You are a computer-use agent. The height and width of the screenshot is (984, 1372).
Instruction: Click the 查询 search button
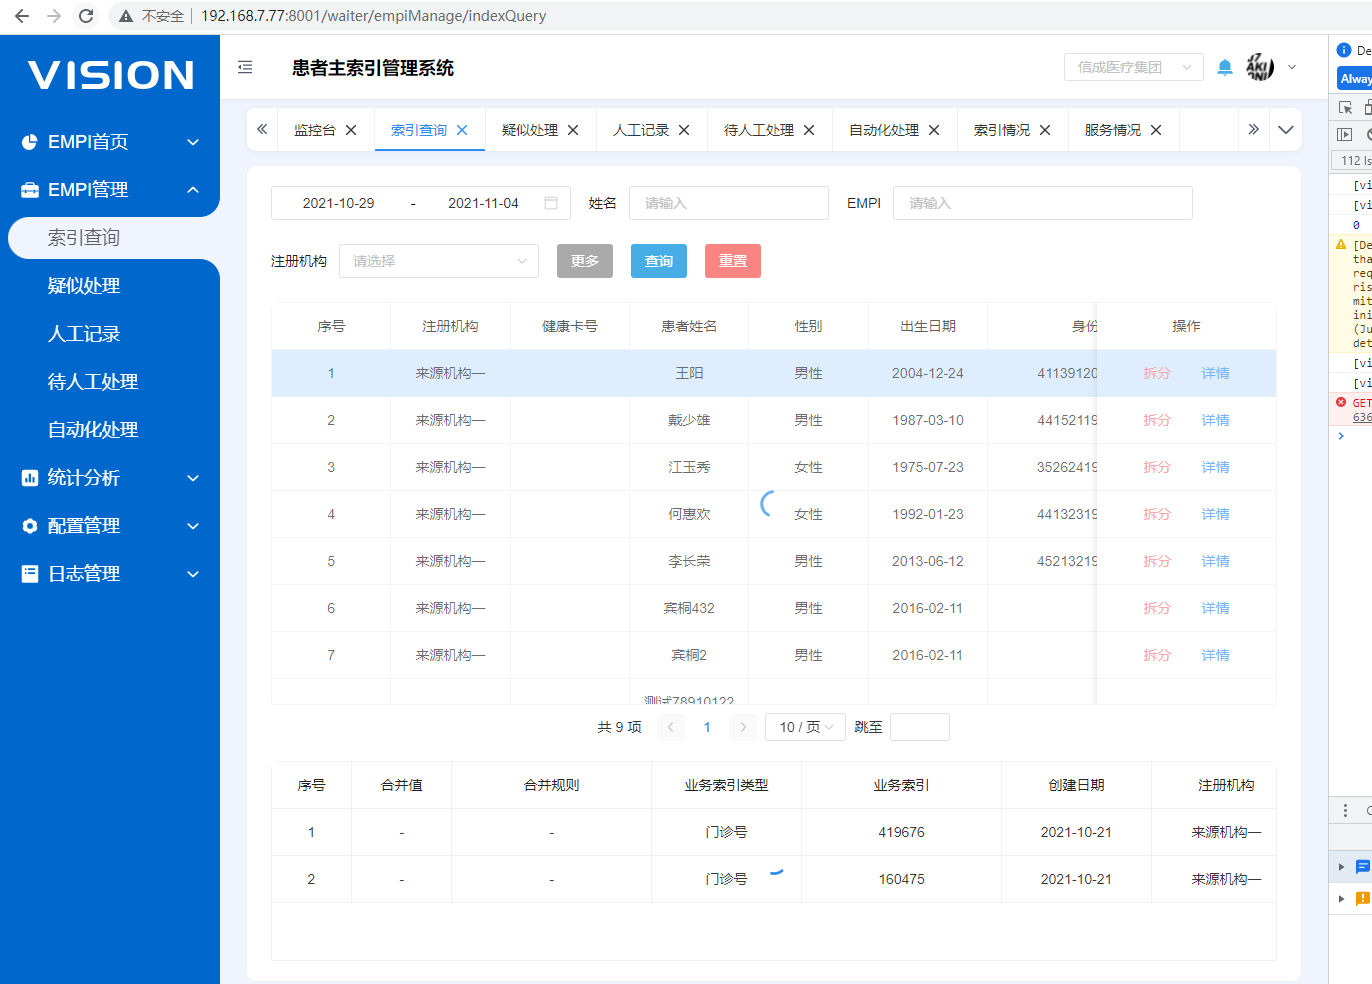(x=659, y=261)
